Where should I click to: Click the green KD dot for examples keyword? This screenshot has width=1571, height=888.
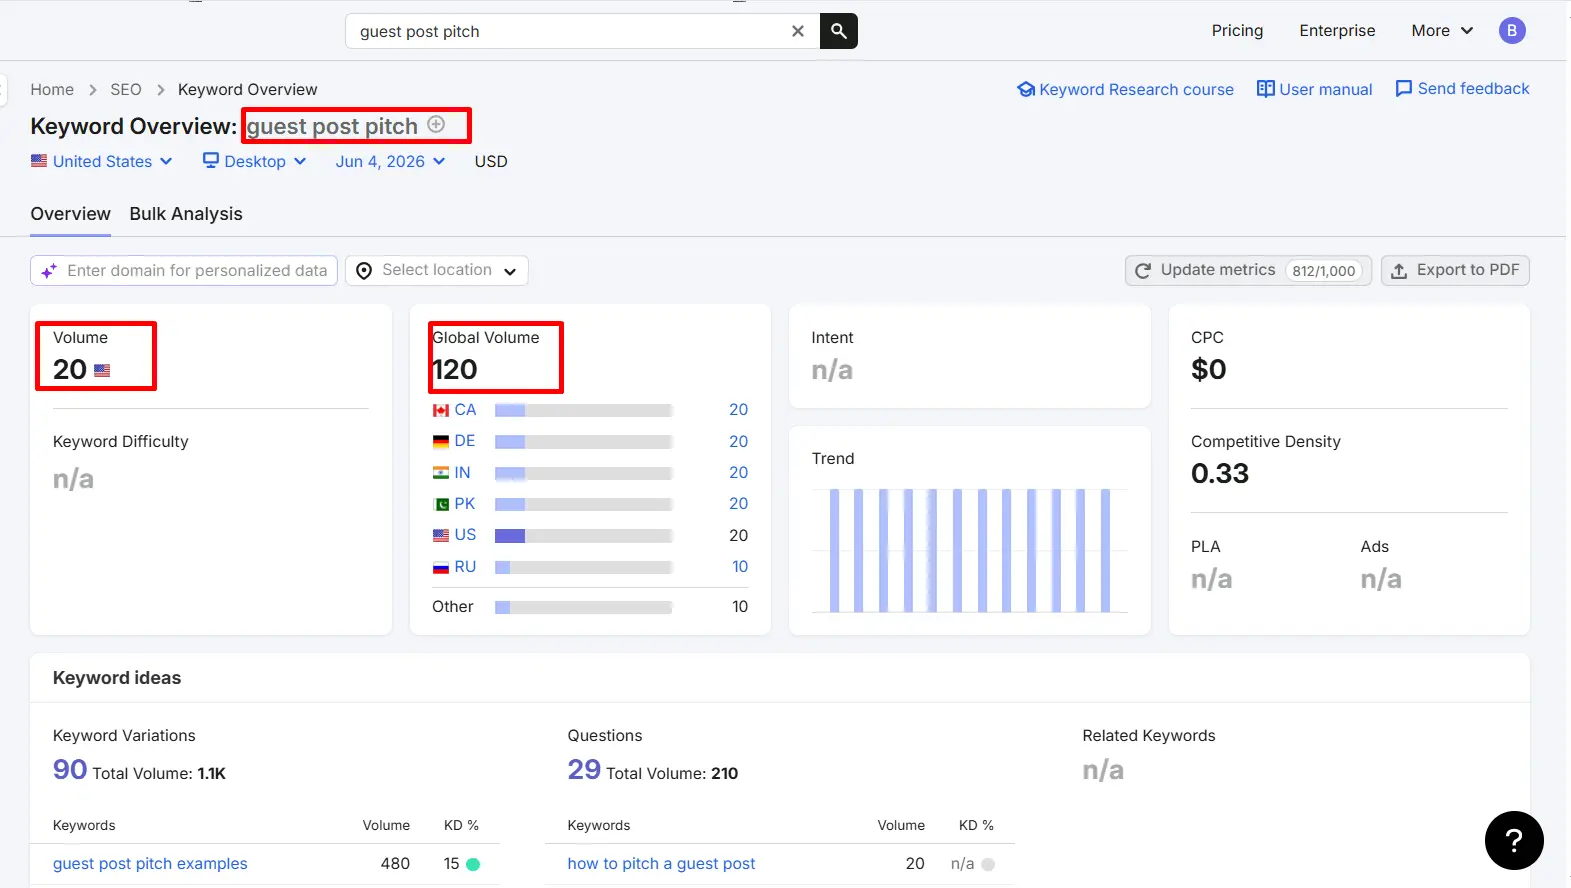coord(473,864)
